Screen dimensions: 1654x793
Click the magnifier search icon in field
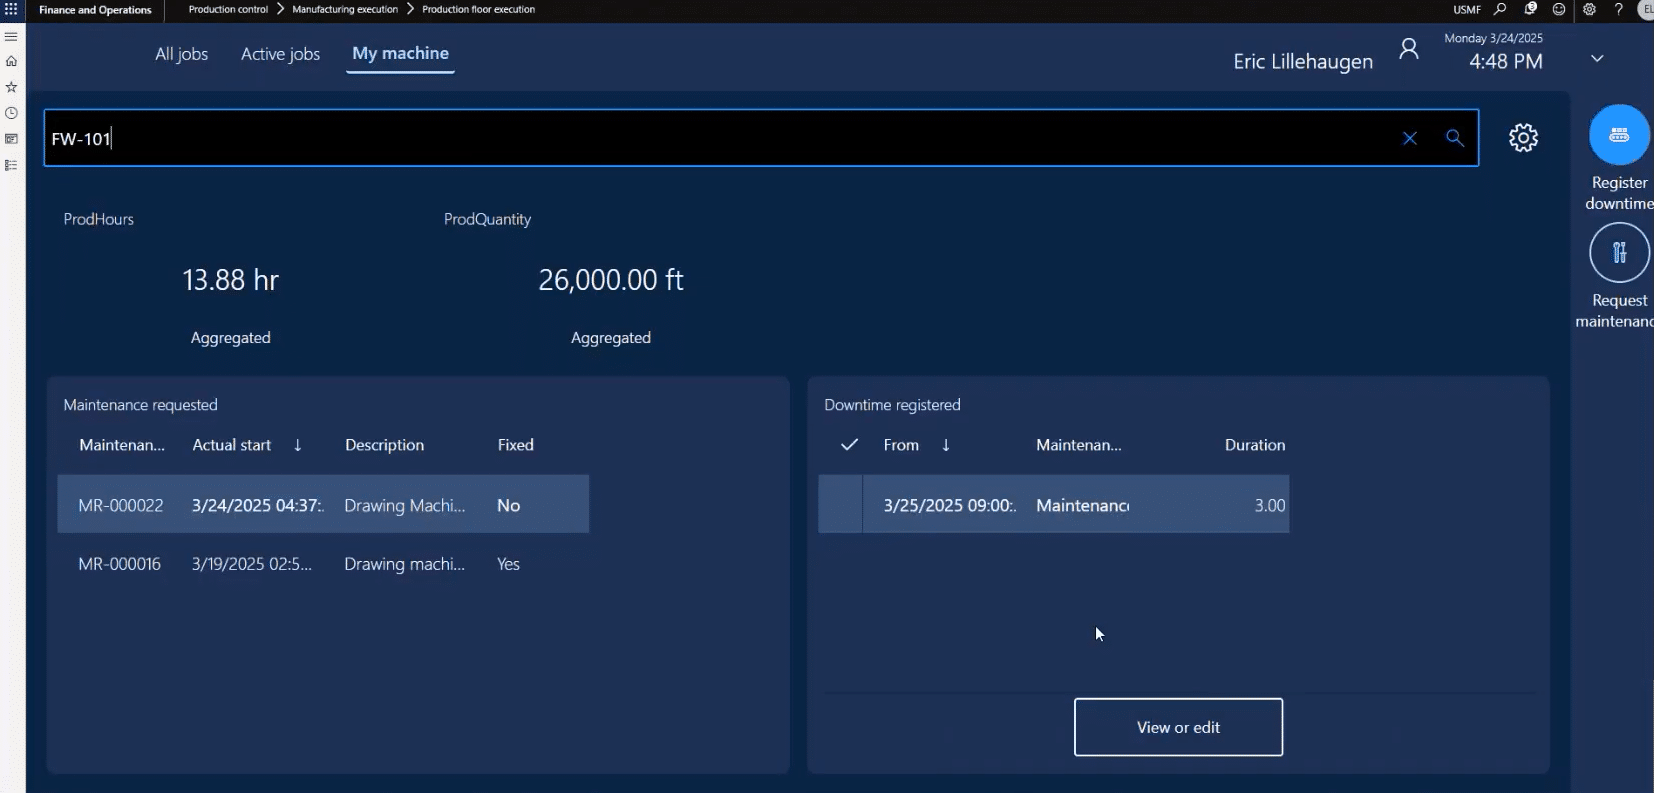1454,139
